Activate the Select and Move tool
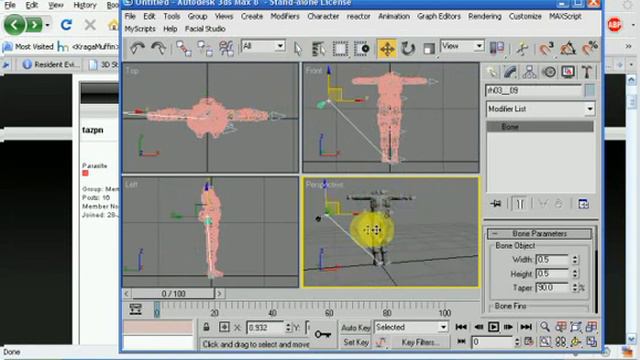 coord(387,49)
